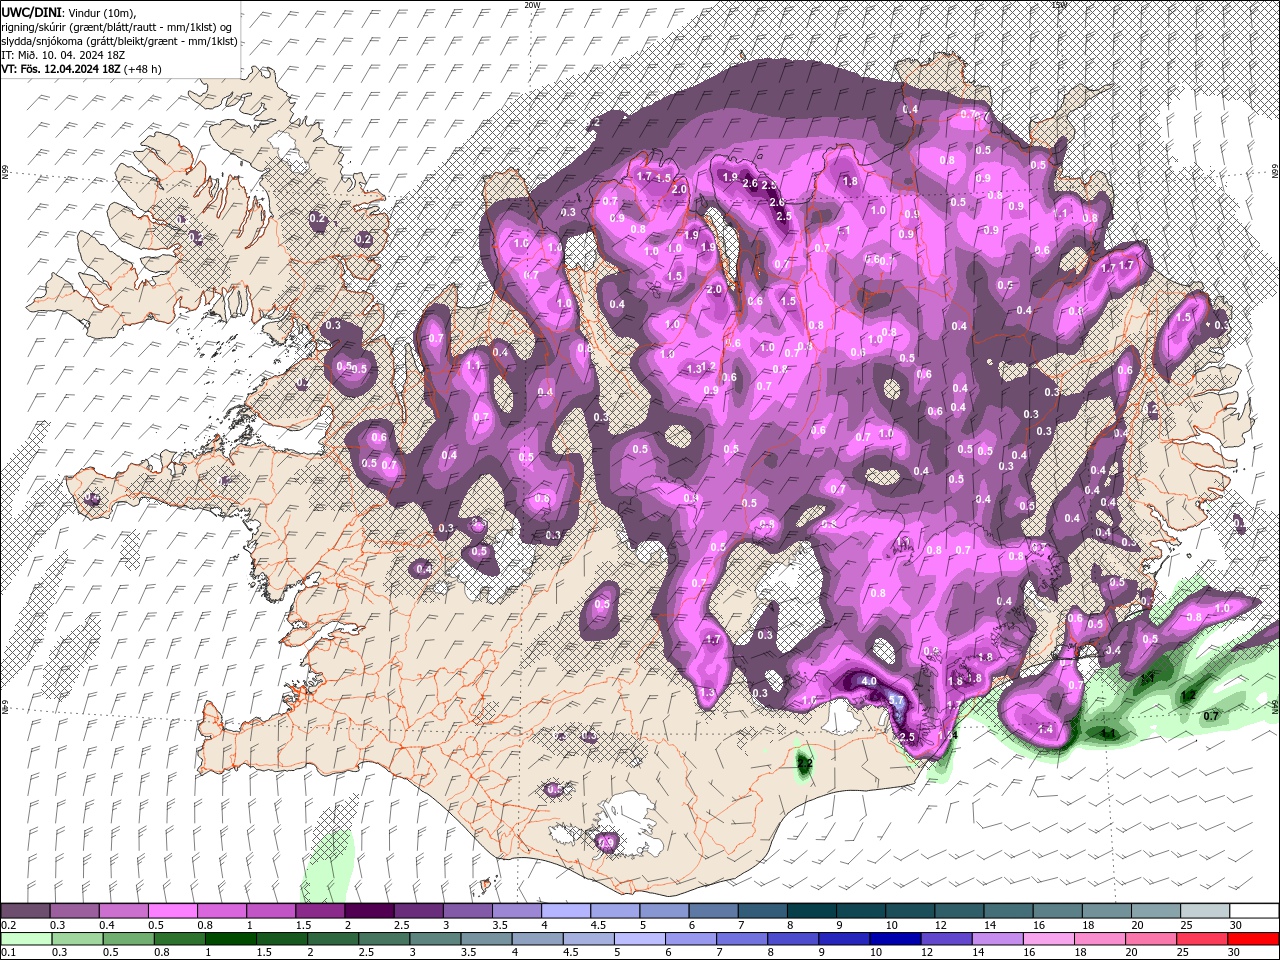
Task: Click the '4.5' label of the bottom rain scale
Action: [x=570, y=953]
